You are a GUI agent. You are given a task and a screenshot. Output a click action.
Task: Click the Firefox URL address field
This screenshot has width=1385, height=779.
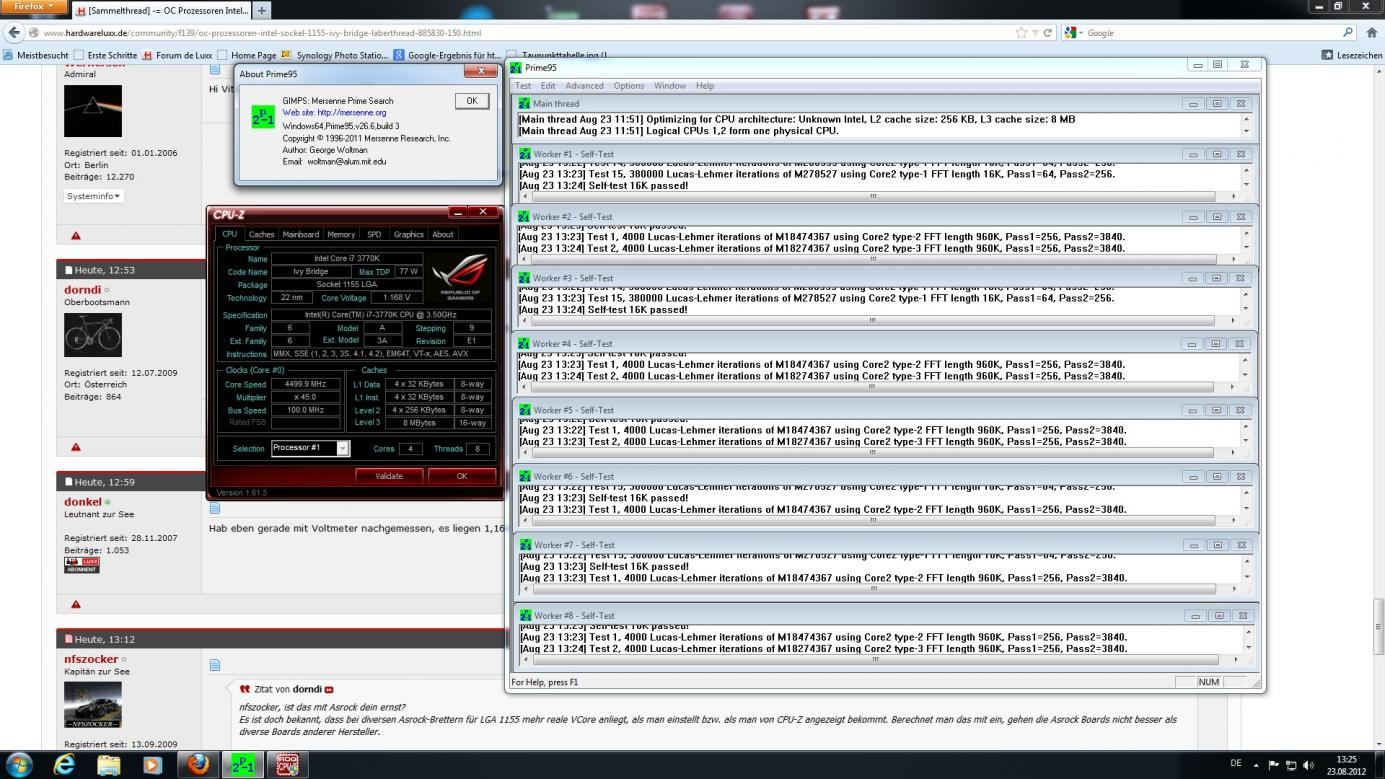point(525,32)
